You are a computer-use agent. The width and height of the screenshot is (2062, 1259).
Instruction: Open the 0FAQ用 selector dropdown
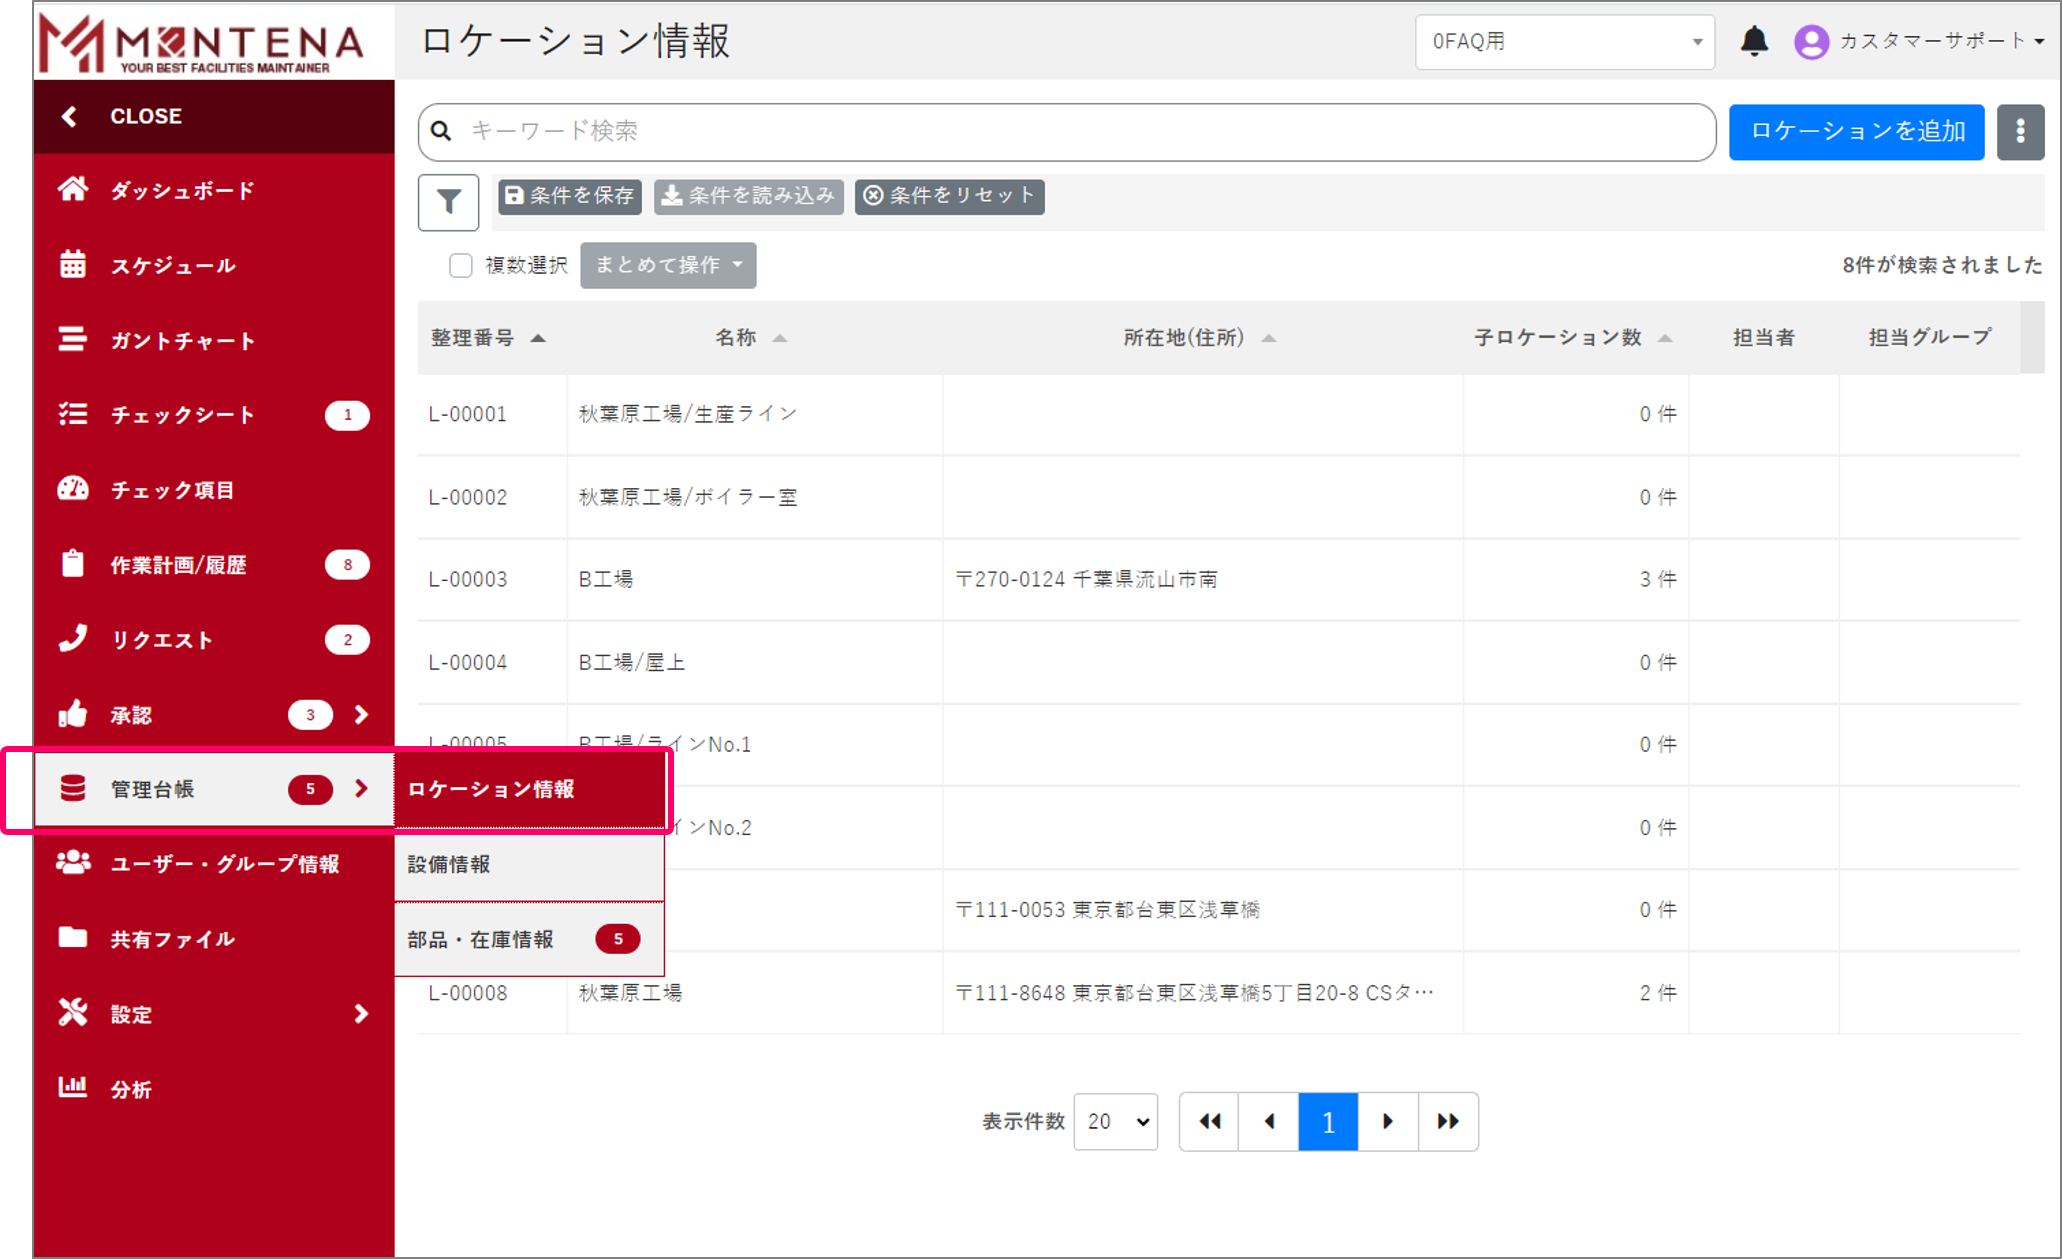(x=1564, y=42)
